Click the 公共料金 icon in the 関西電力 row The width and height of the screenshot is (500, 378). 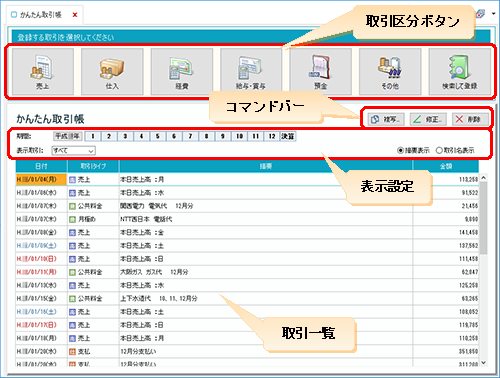click(x=72, y=206)
